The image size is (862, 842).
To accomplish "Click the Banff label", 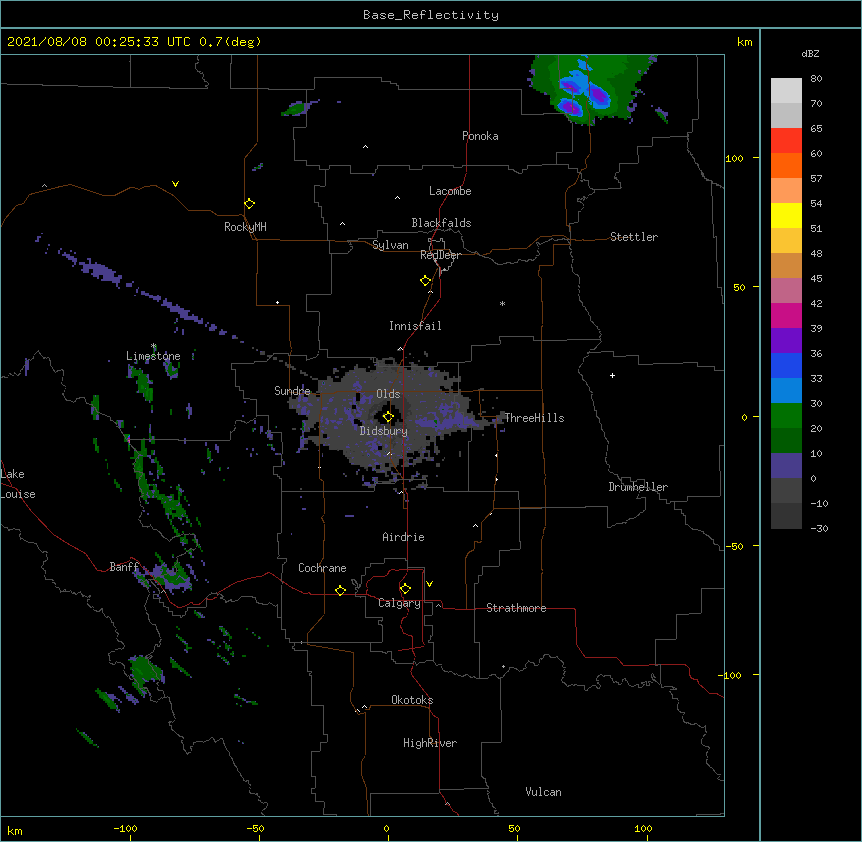I will click(x=124, y=567).
